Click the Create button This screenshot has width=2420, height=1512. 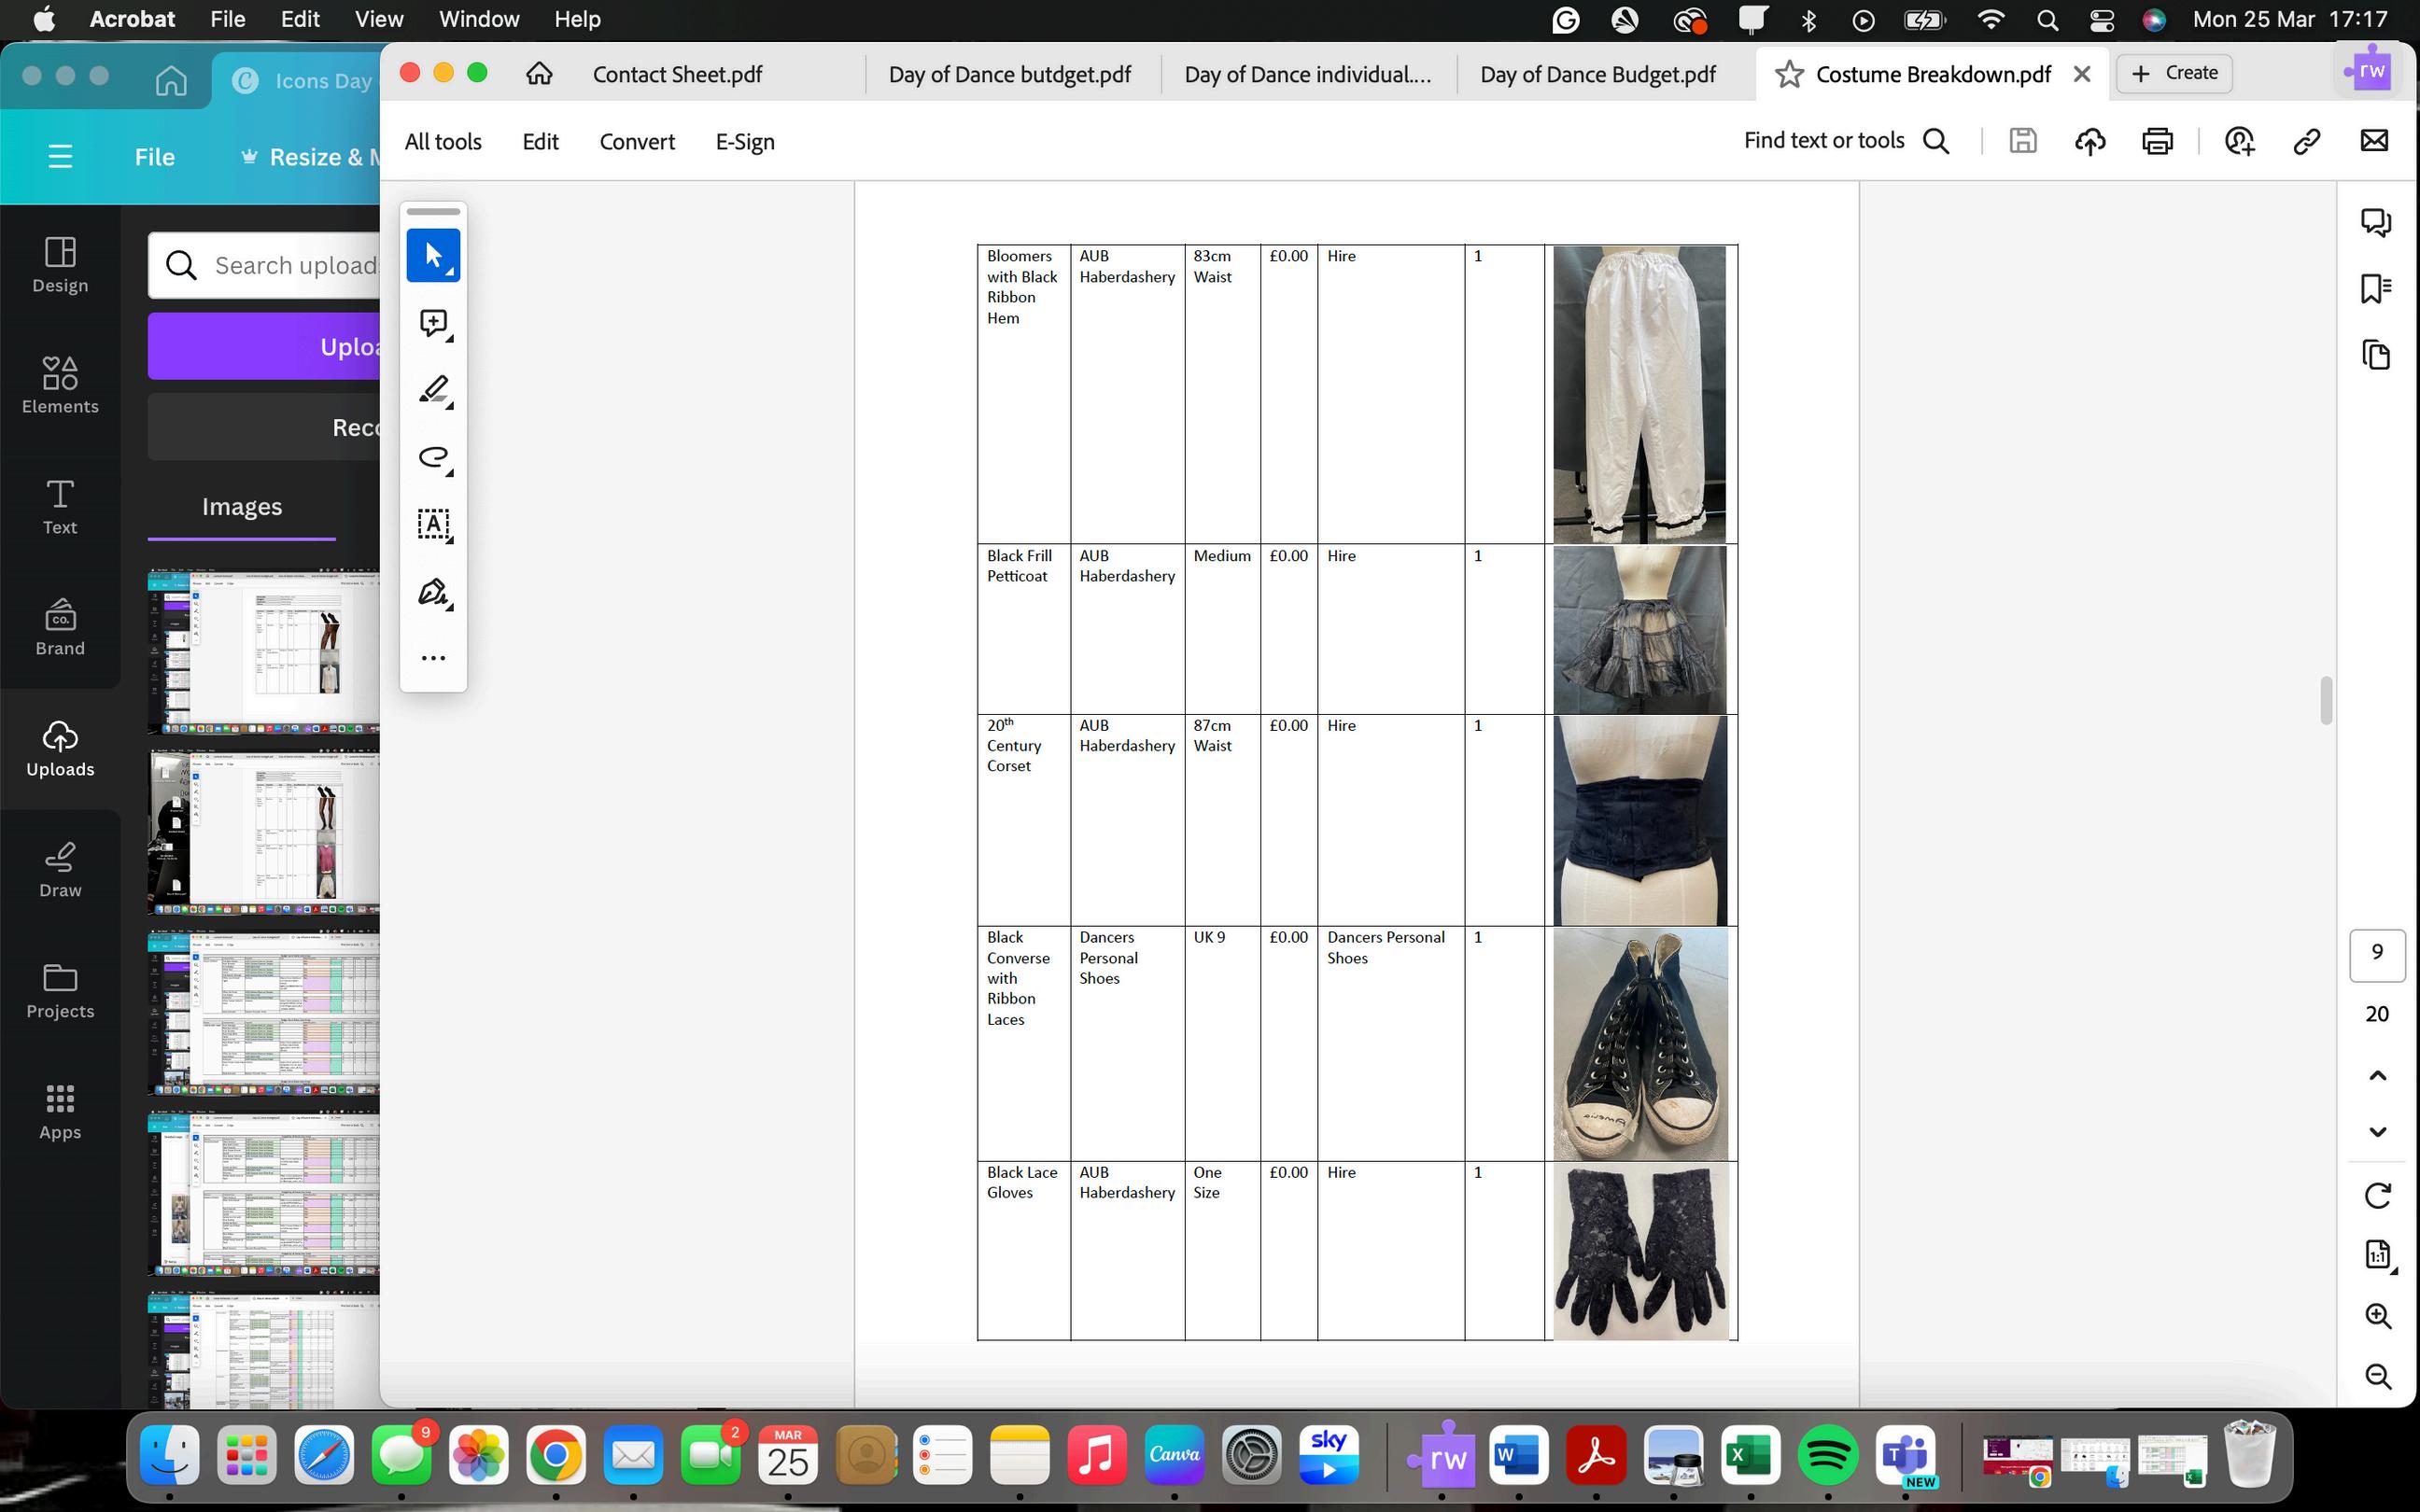click(2174, 73)
